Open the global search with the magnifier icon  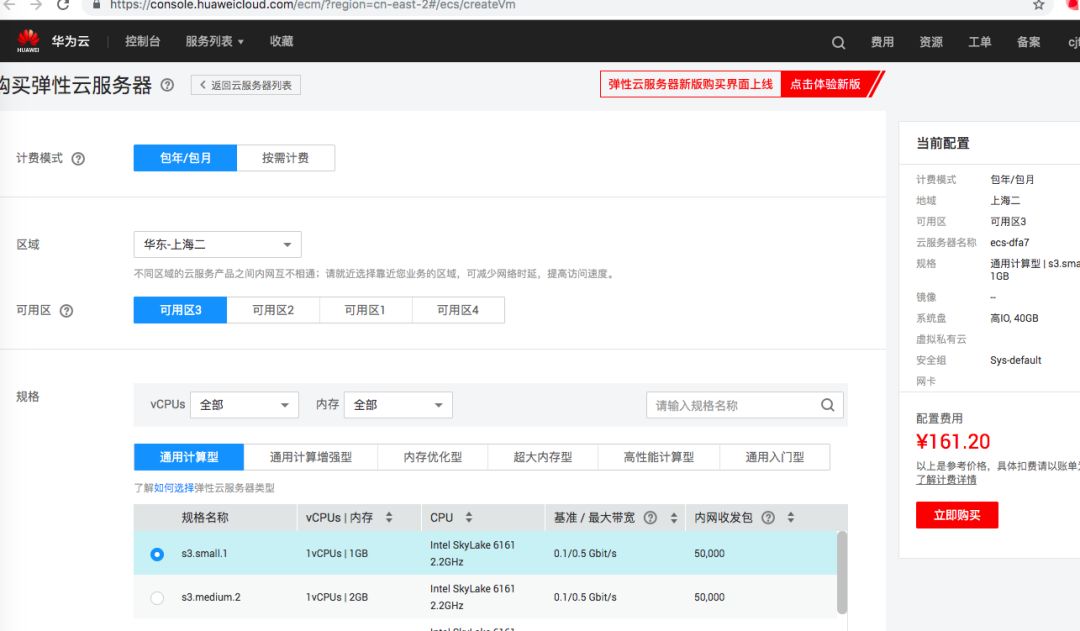838,42
